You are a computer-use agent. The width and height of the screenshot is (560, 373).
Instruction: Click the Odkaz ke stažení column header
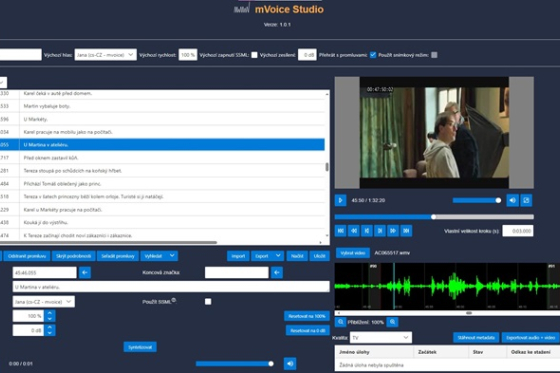pos(533,352)
